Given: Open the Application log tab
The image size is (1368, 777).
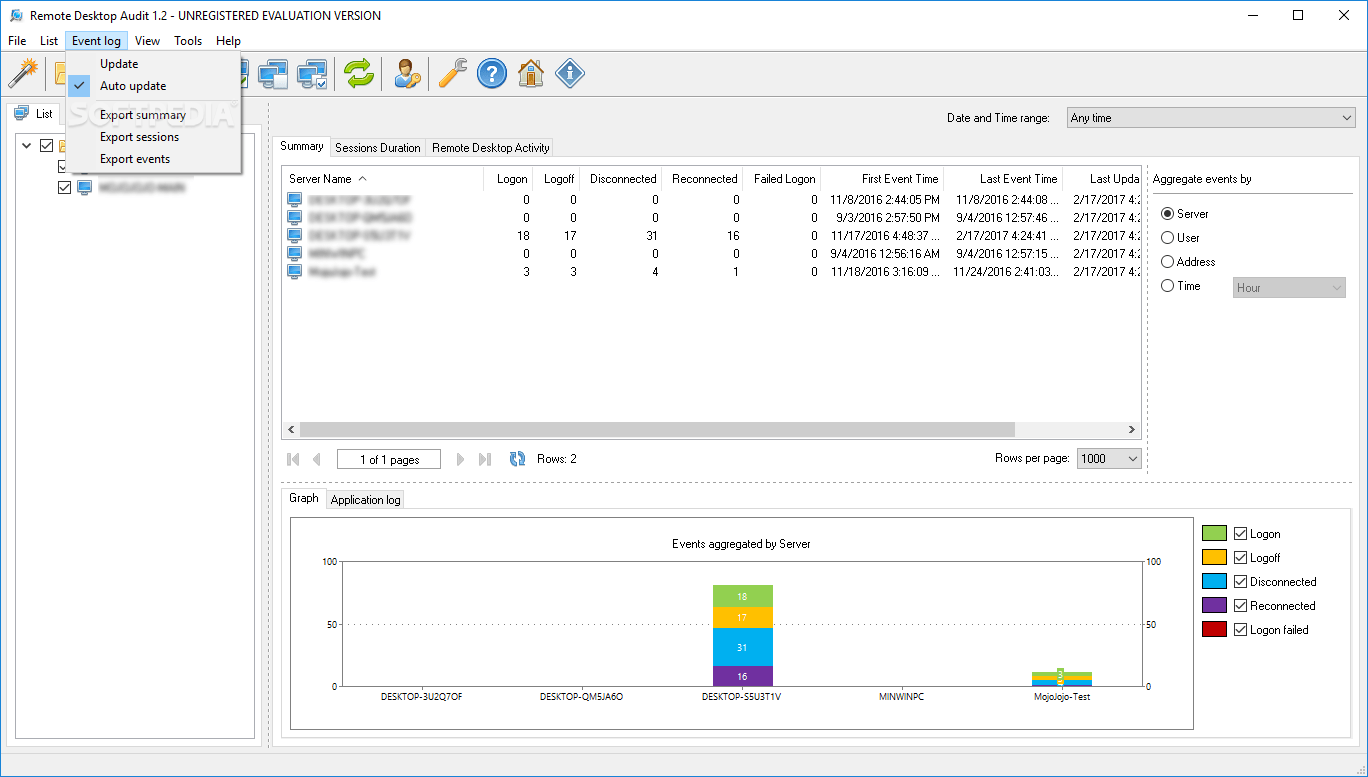Looking at the screenshot, I should point(364,498).
